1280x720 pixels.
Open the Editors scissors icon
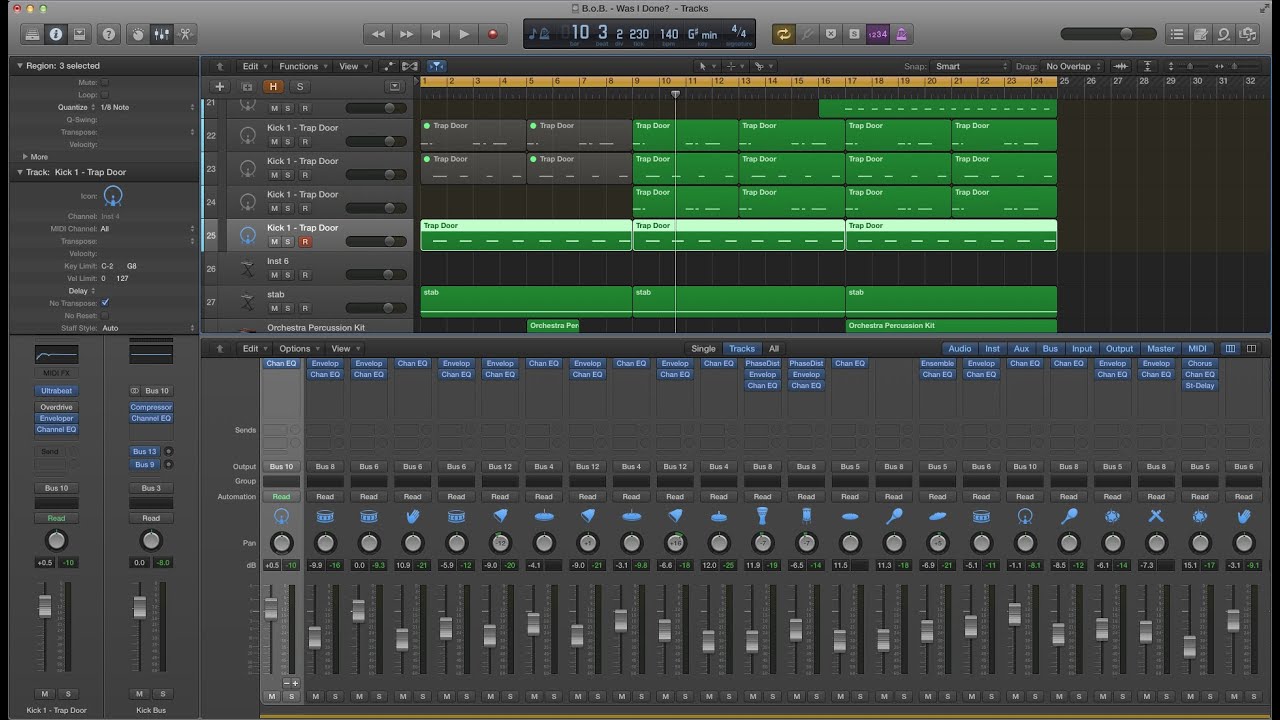tap(185, 34)
